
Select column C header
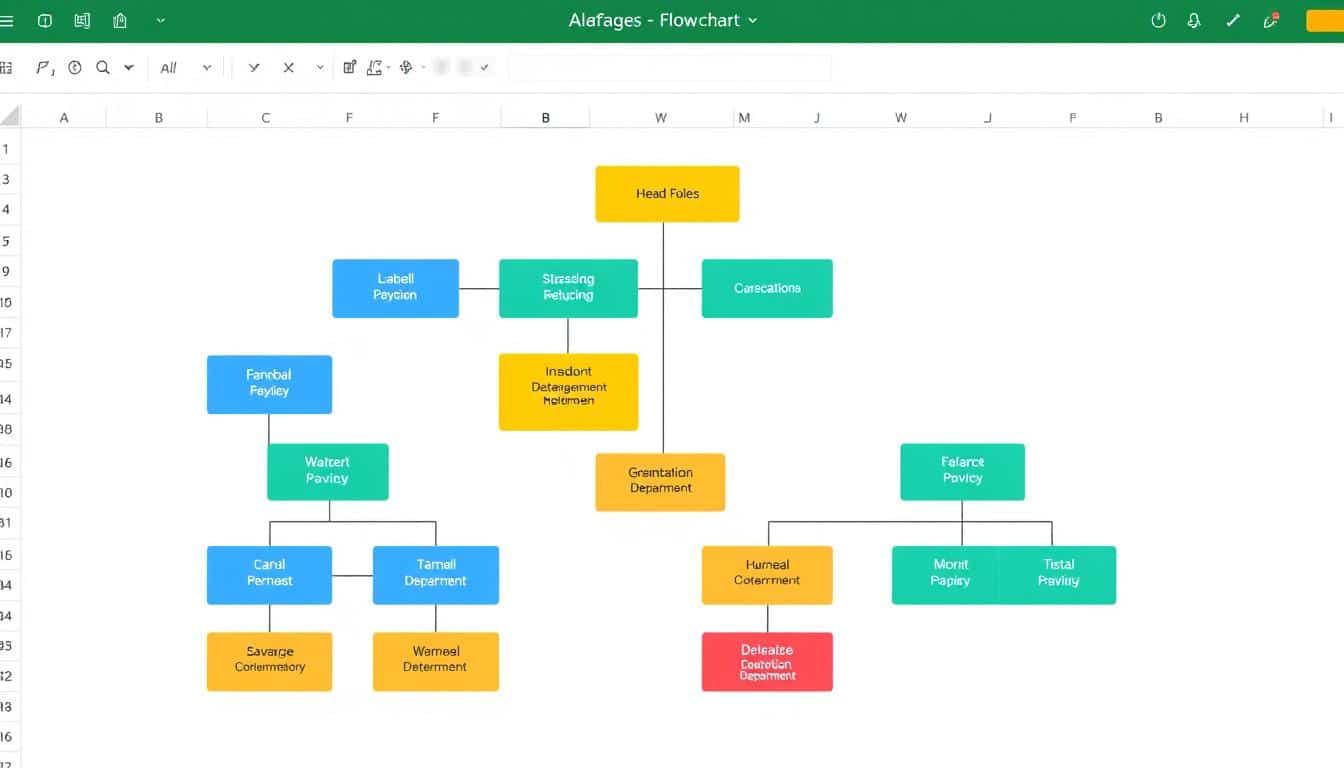[x=265, y=117]
